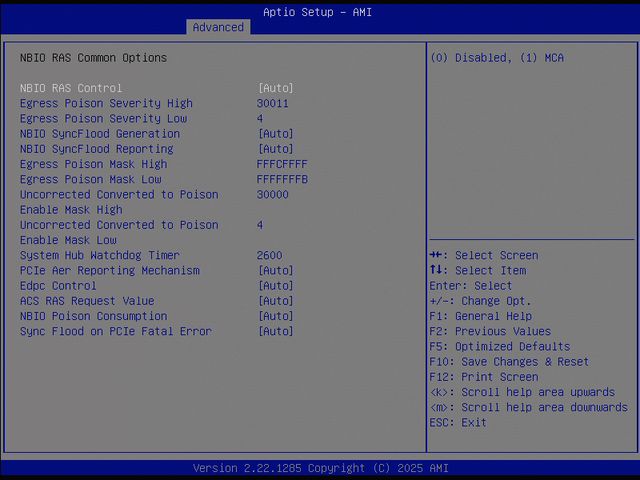Click 'F1: General Help' hint
This screenshot has width=640, height=480.
point(480,316)
